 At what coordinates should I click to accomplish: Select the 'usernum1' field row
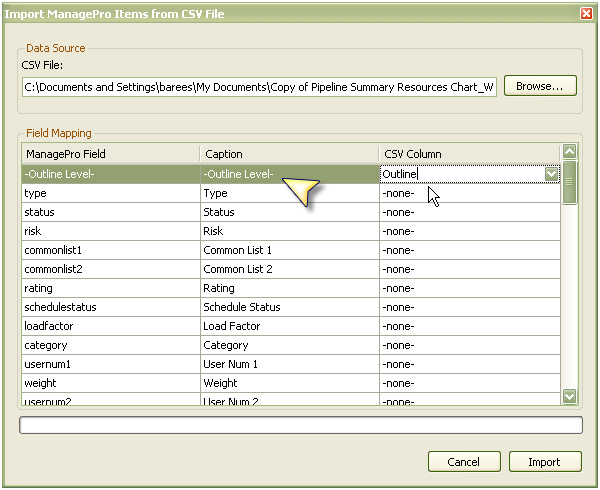[111, 364]
